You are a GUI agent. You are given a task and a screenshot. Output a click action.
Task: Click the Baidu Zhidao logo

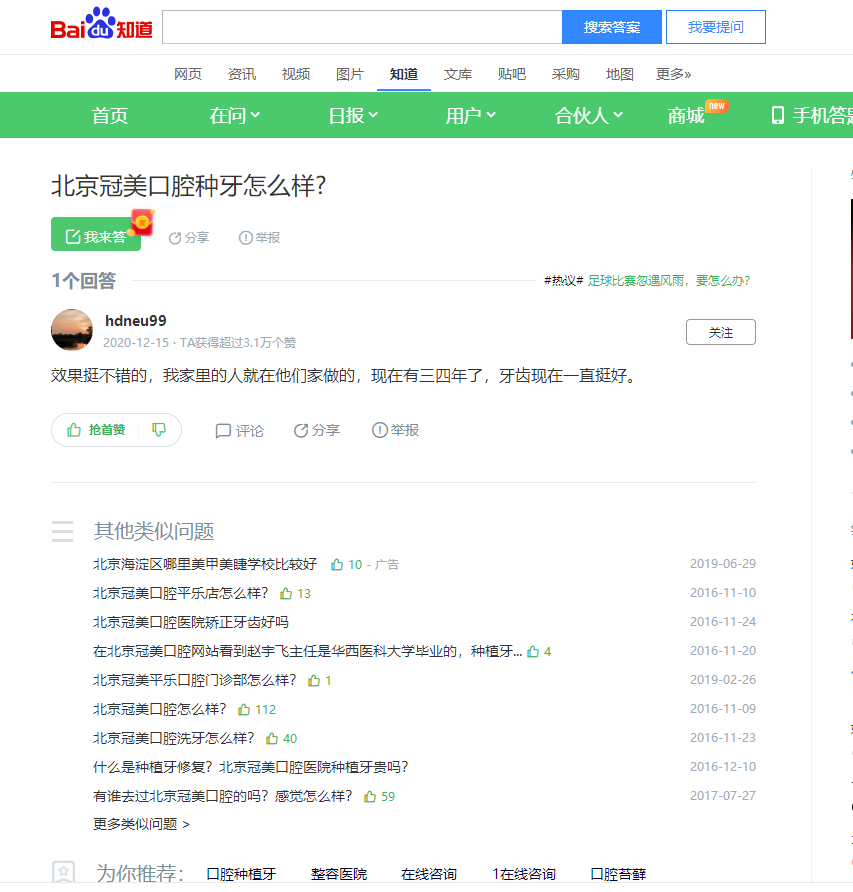pyautogui.click(x=101, y=24)
